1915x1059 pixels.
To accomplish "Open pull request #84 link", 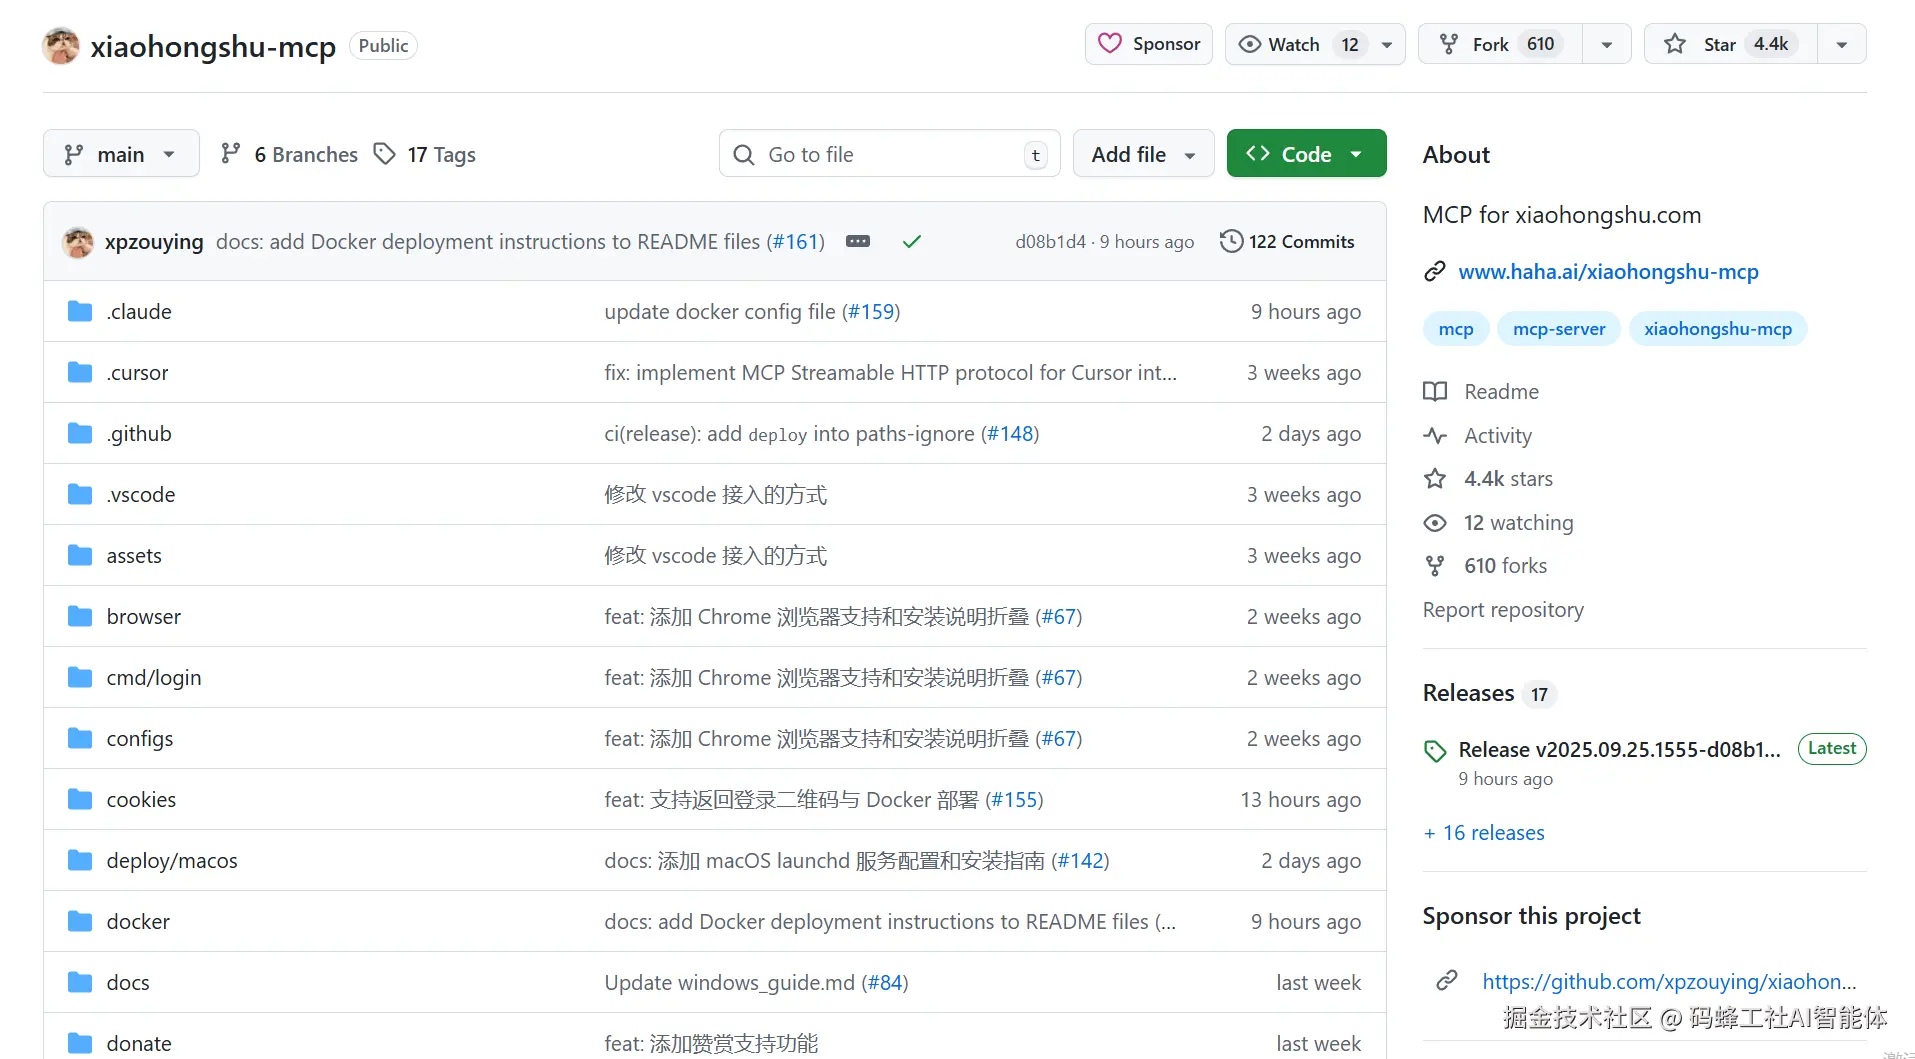I will (884, 983).
